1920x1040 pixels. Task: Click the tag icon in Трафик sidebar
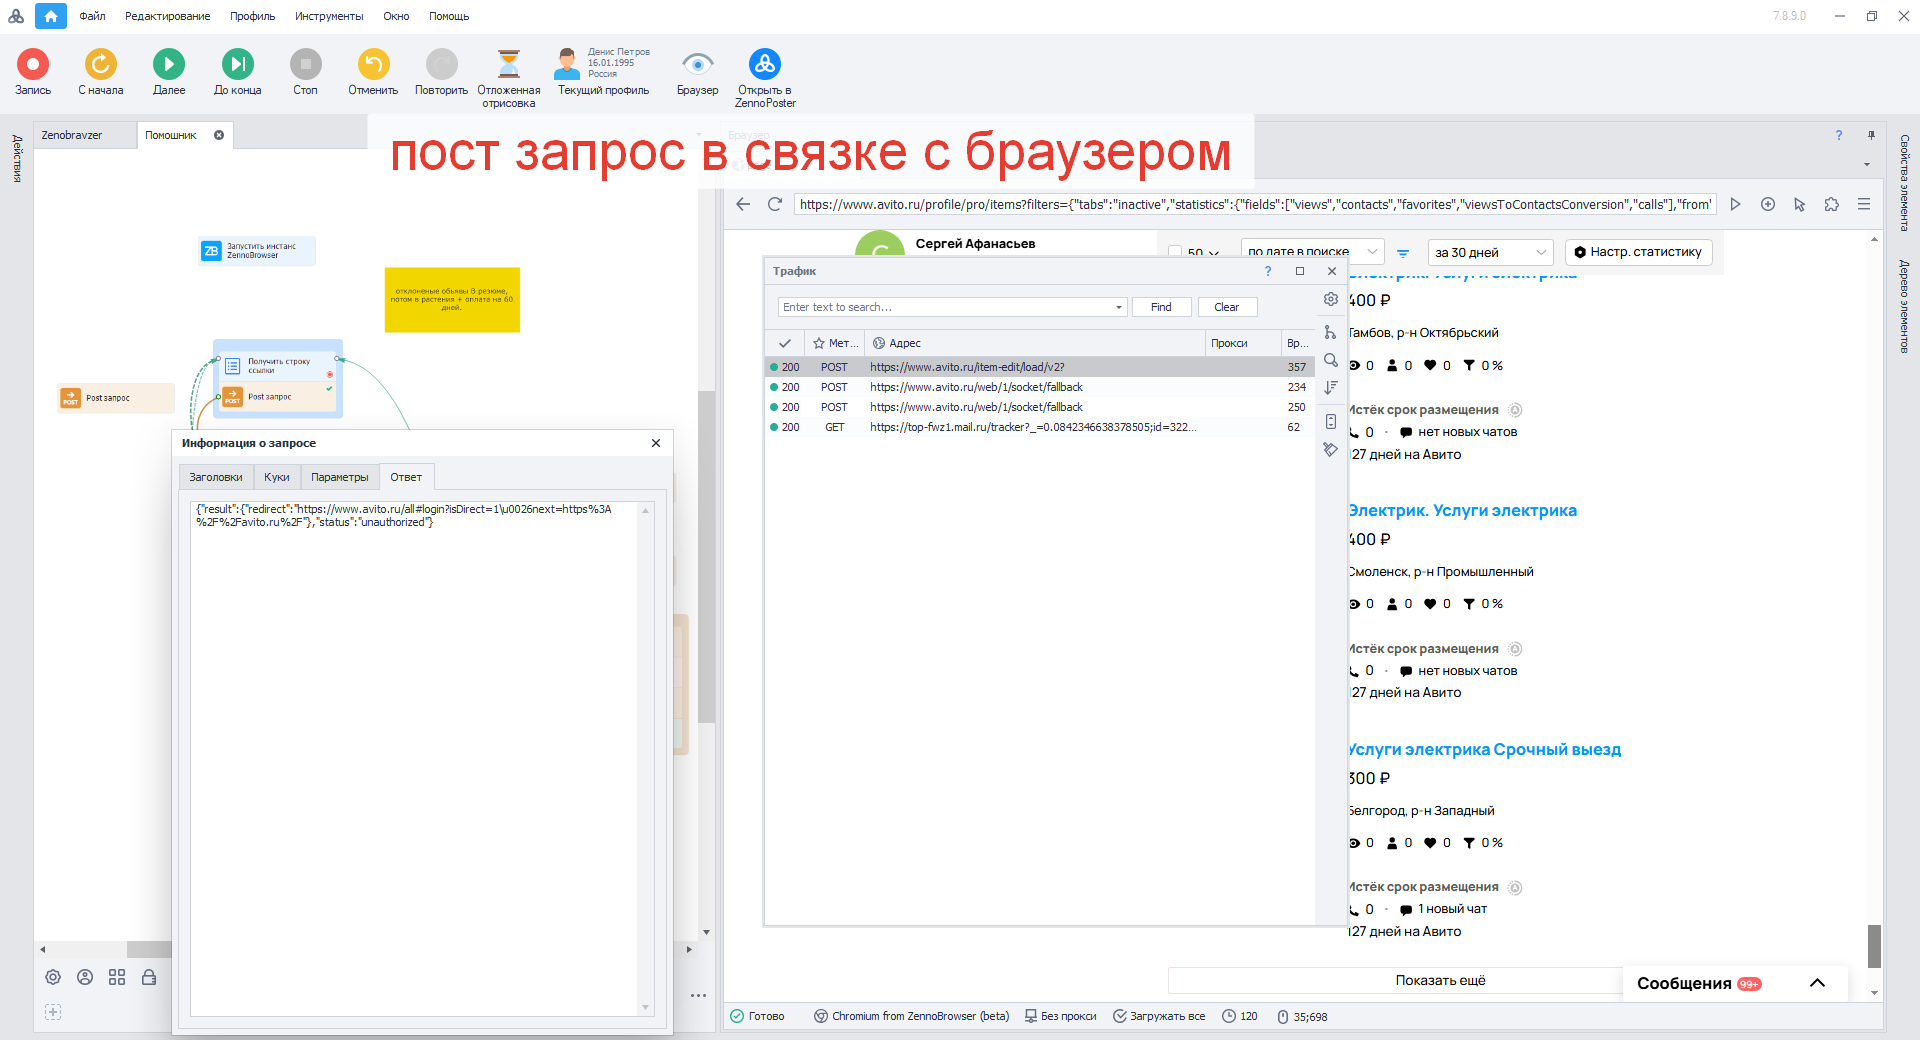(x=1331, y=450)
